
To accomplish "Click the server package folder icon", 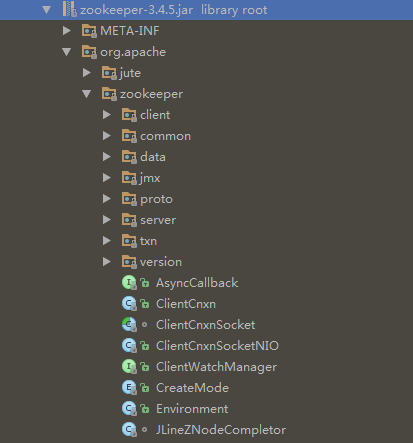I will [x=129, y=220].
